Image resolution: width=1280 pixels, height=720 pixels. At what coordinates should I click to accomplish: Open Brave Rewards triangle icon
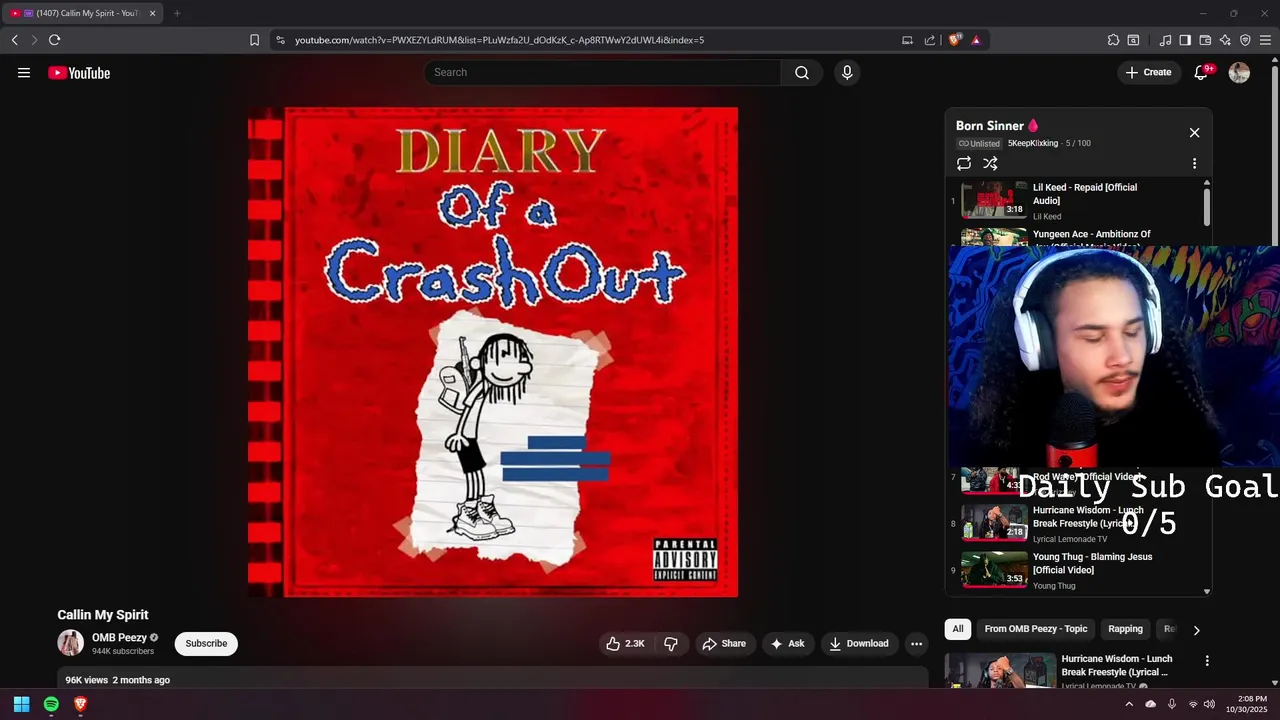pos(976,40)
